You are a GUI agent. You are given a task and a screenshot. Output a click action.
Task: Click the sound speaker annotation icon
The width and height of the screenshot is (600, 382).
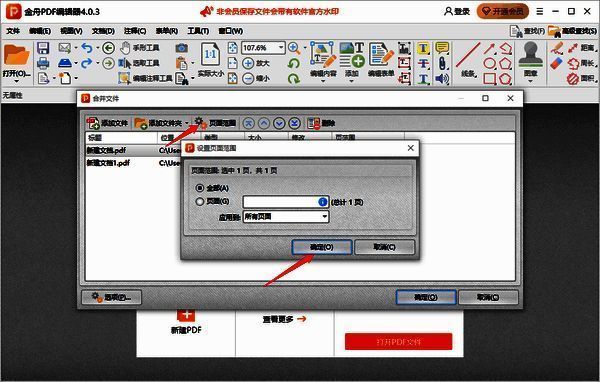[442, 78]
